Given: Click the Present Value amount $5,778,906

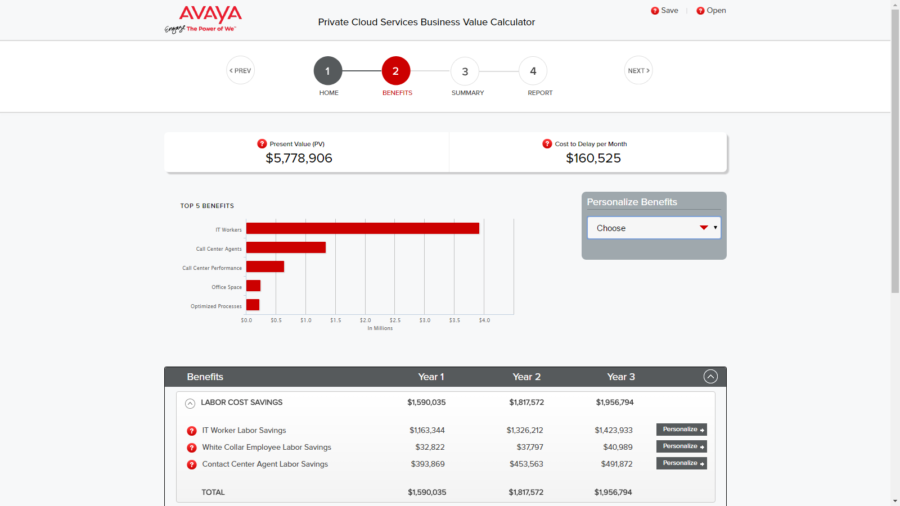Looking at the screenshot, I should tap(298, 158).
